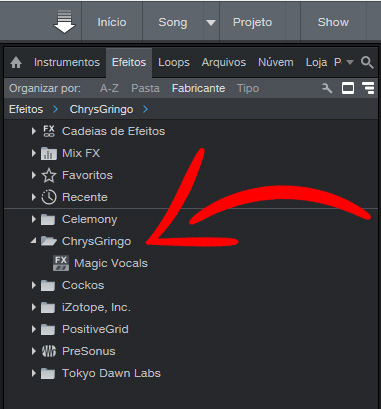Collapse the ChrysGringo folder arrow

point(33,241)
